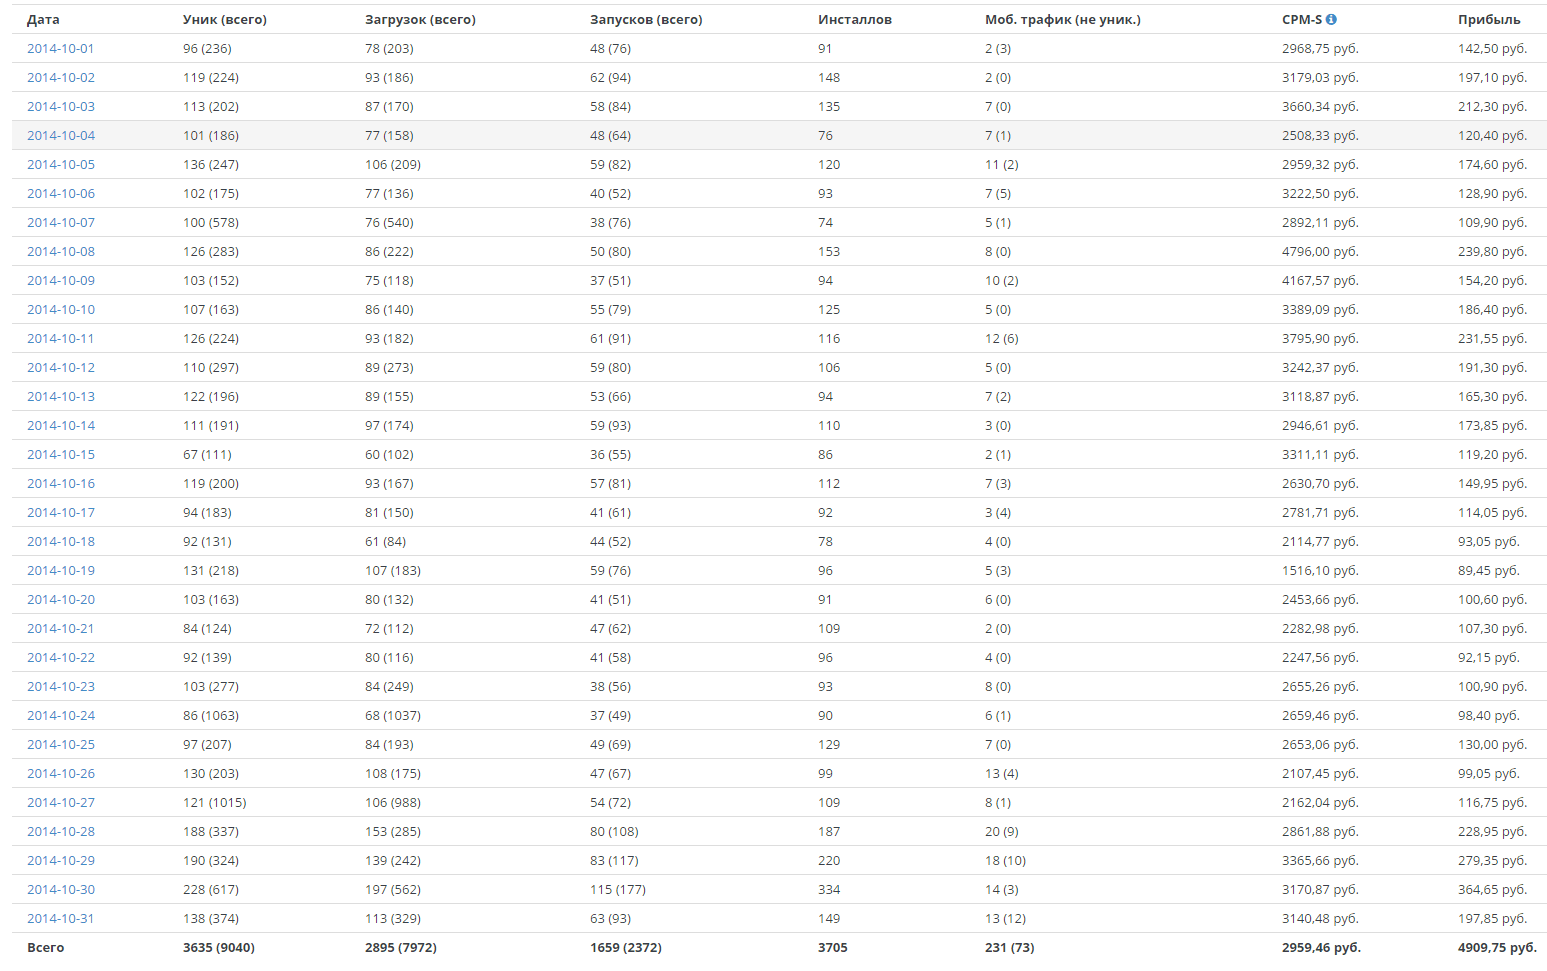Open the 2014-10-01 date link

[61, 48]
